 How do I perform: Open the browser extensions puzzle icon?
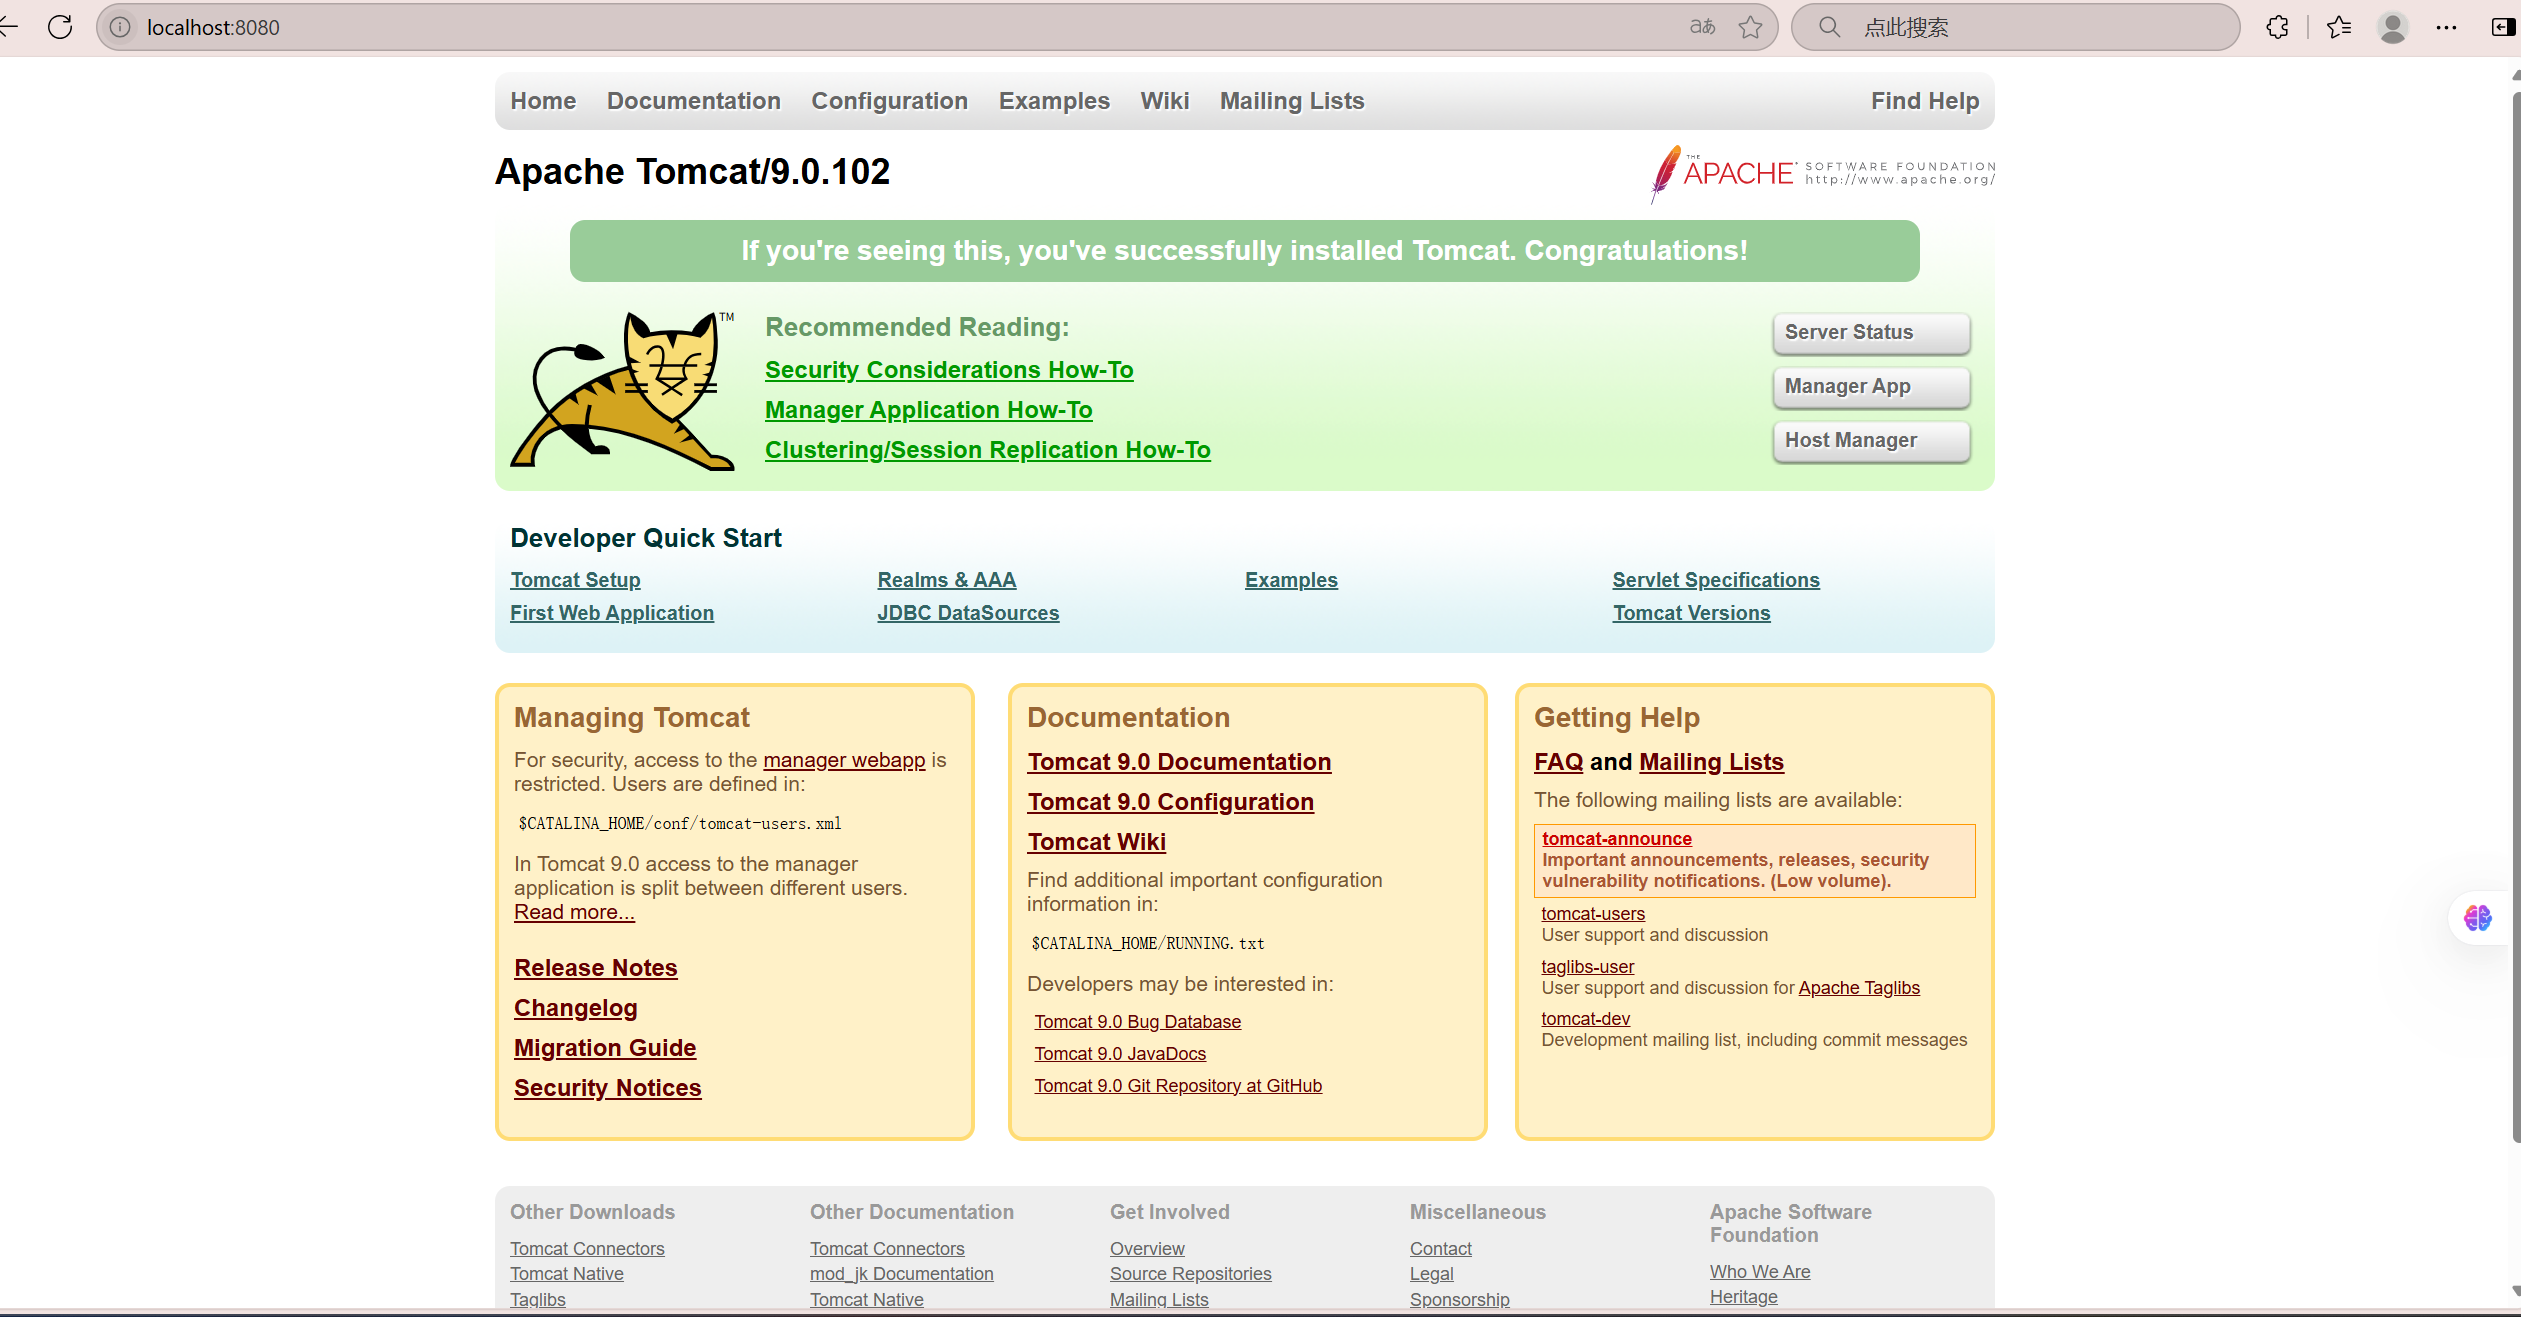(x=2278, y=27)
